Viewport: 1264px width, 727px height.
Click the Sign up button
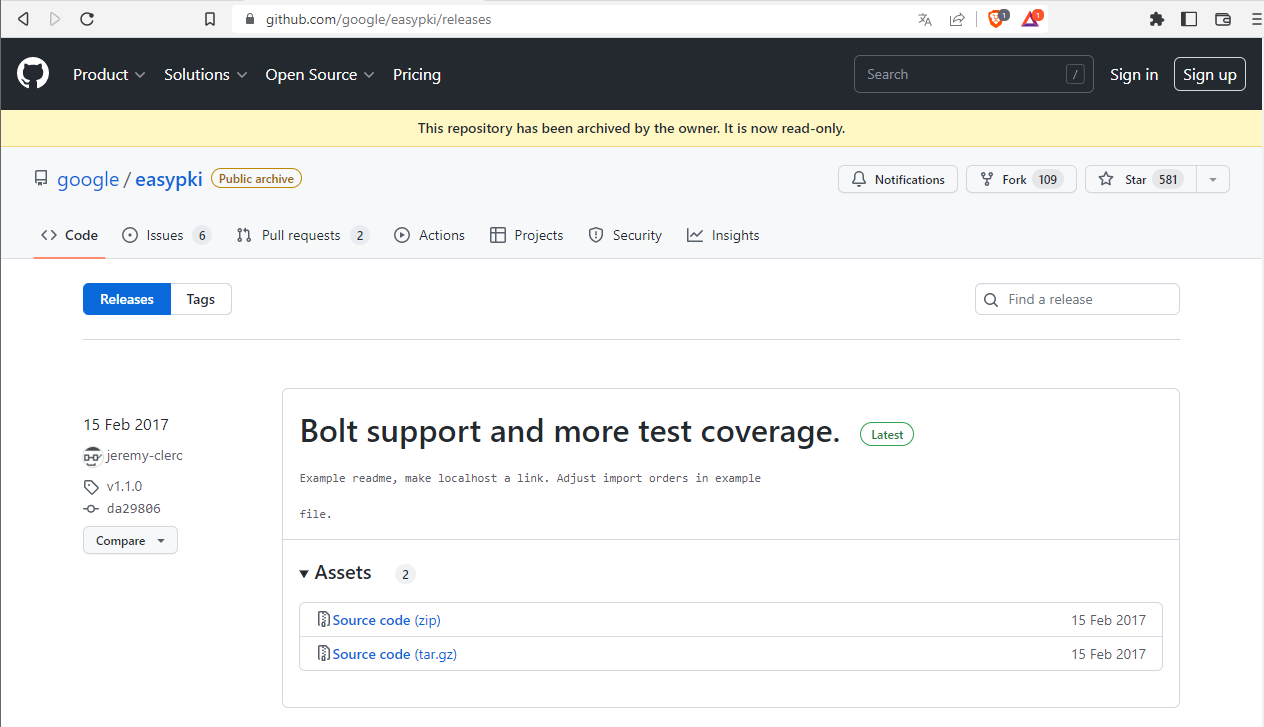[x=1209, y=75]
